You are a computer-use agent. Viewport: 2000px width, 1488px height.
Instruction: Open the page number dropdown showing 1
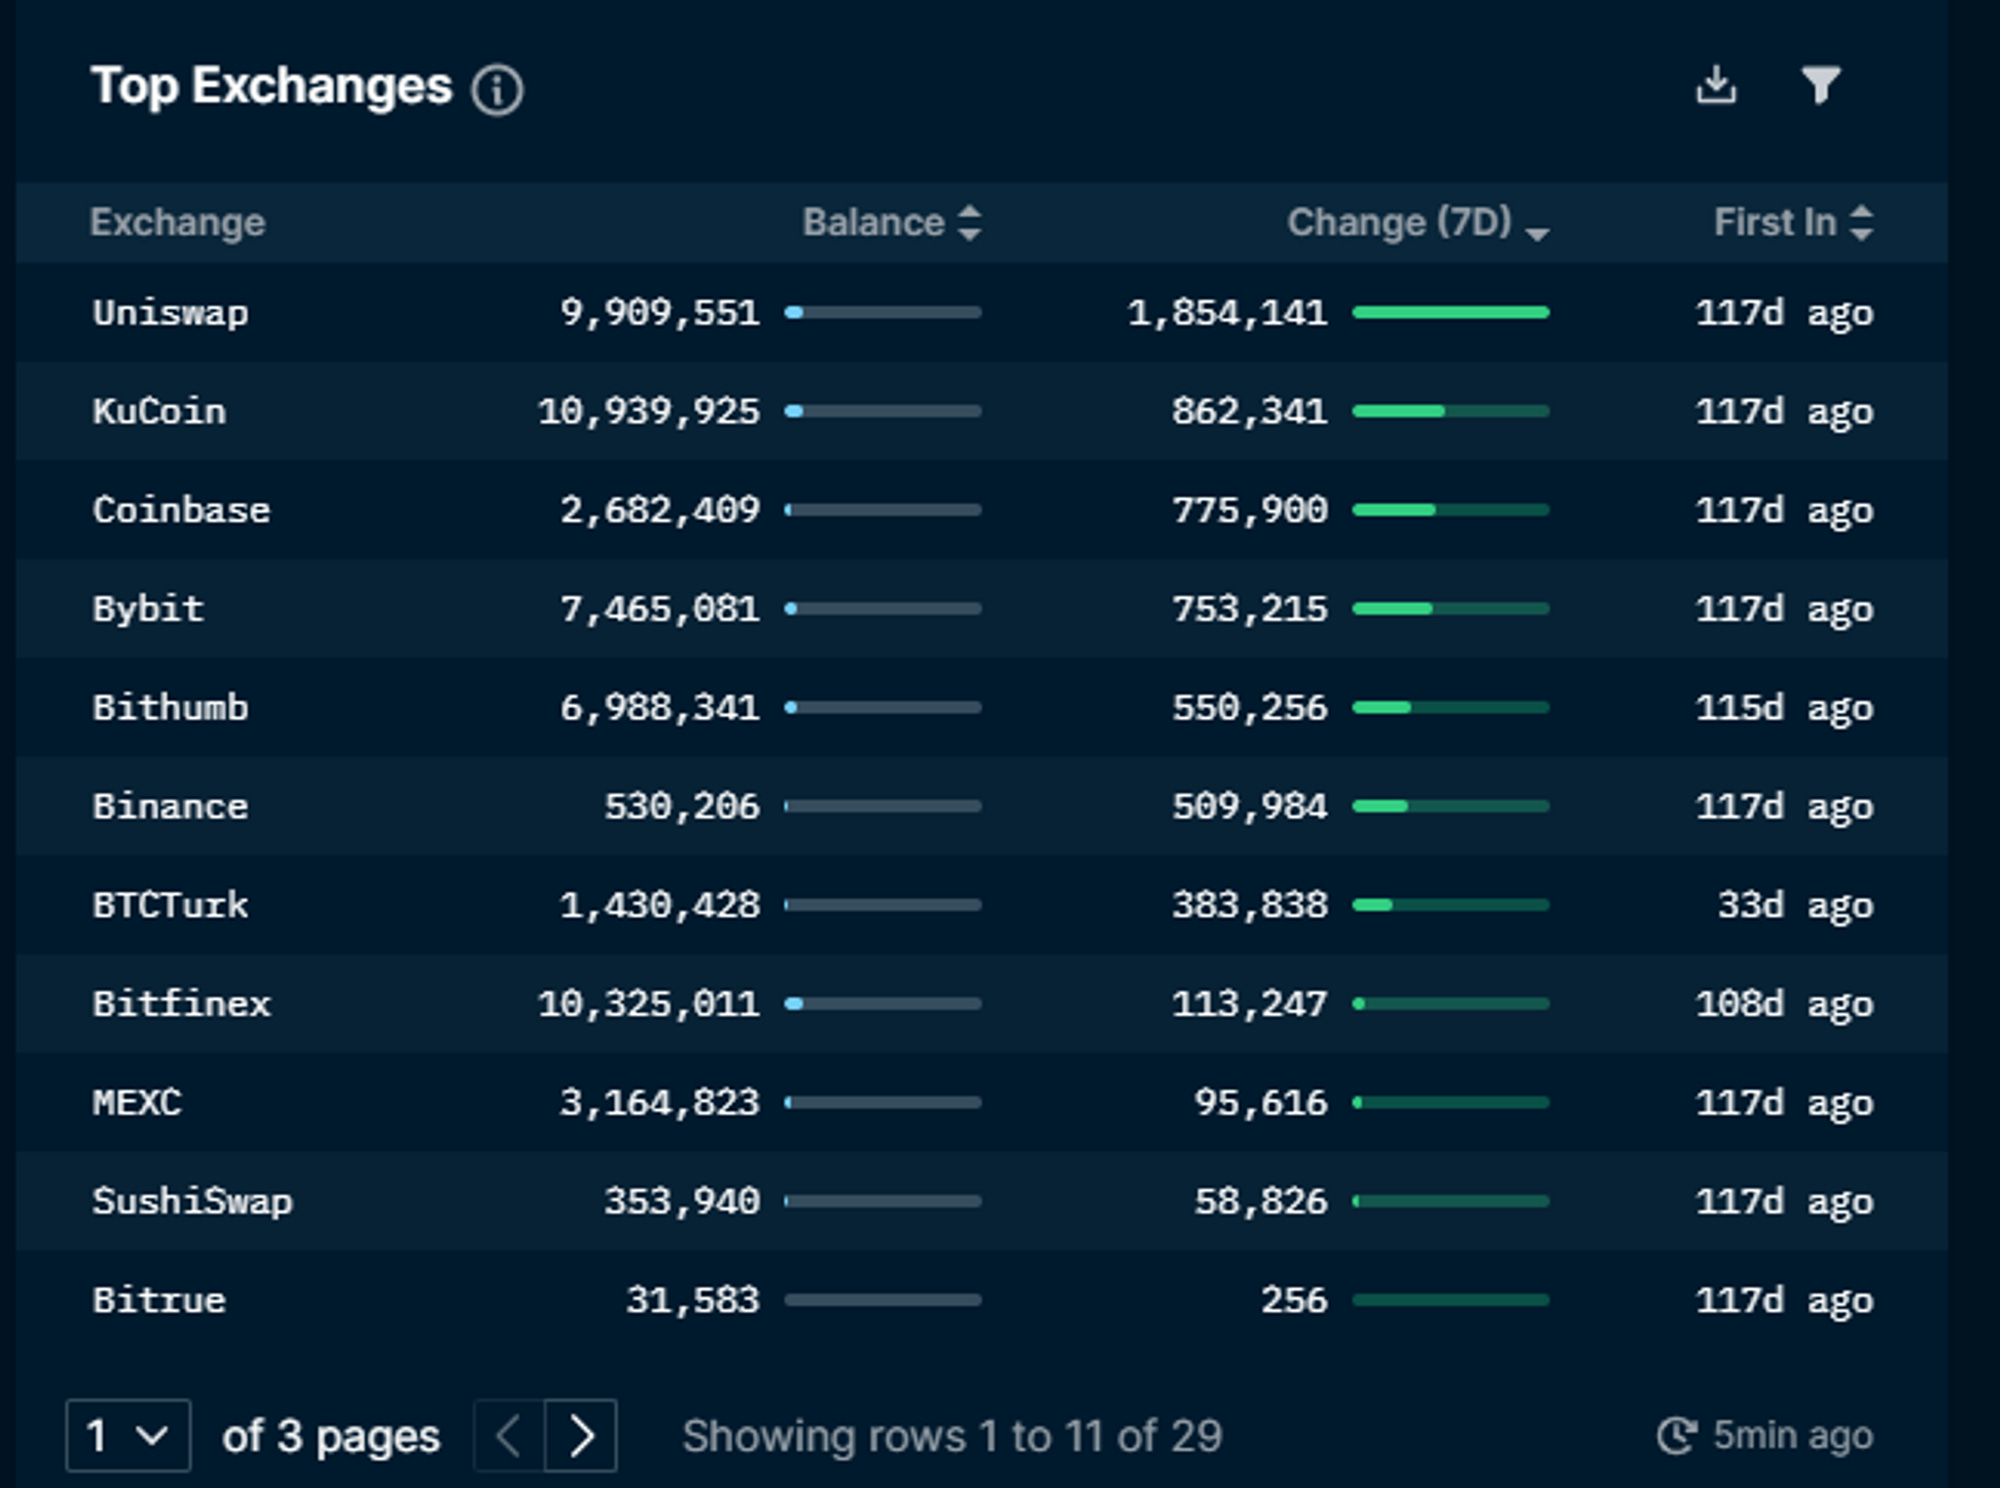click(x=128, y=1434)
